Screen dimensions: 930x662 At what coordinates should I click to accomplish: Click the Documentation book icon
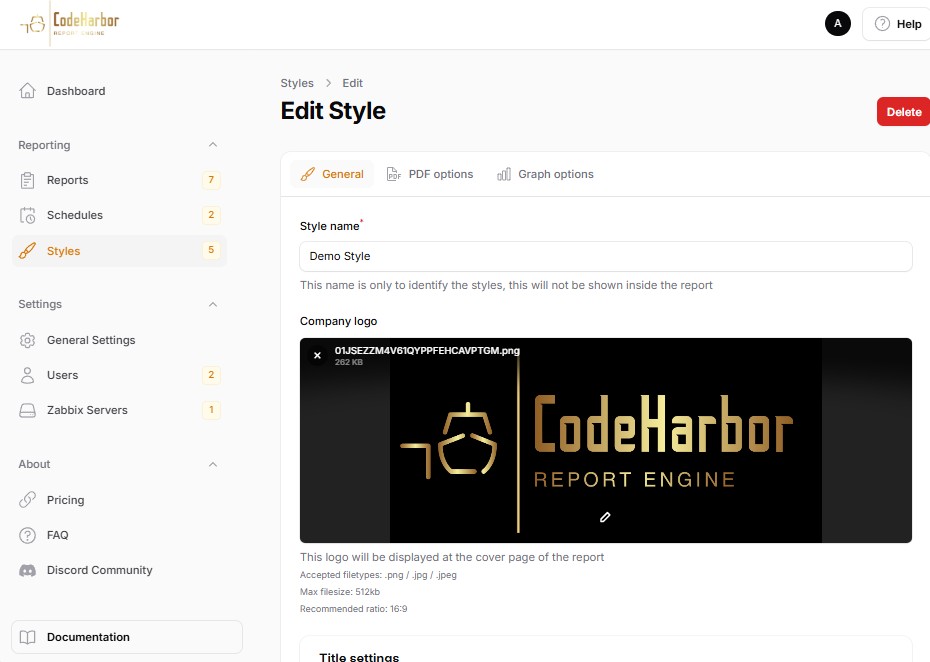pos(27,637)
